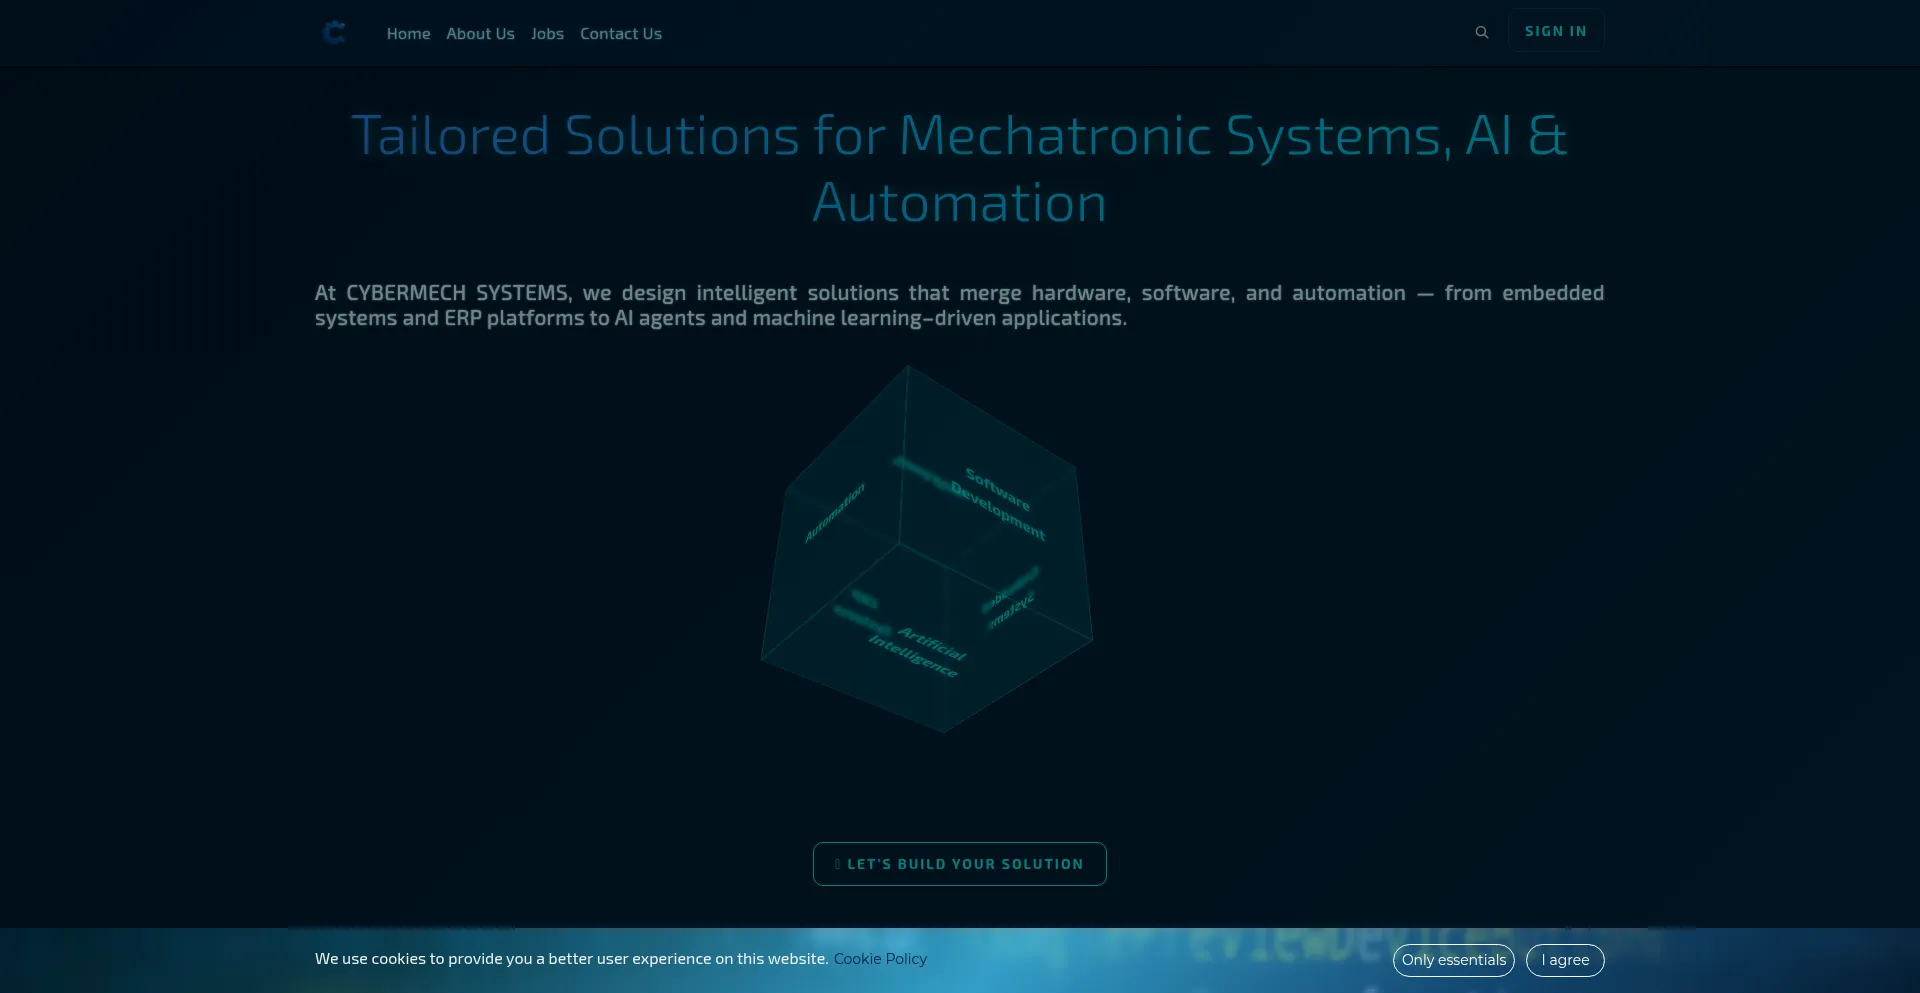1920x993 pixels.
Task: Click the top corner of the 3D cube
Action: point(907,367)
